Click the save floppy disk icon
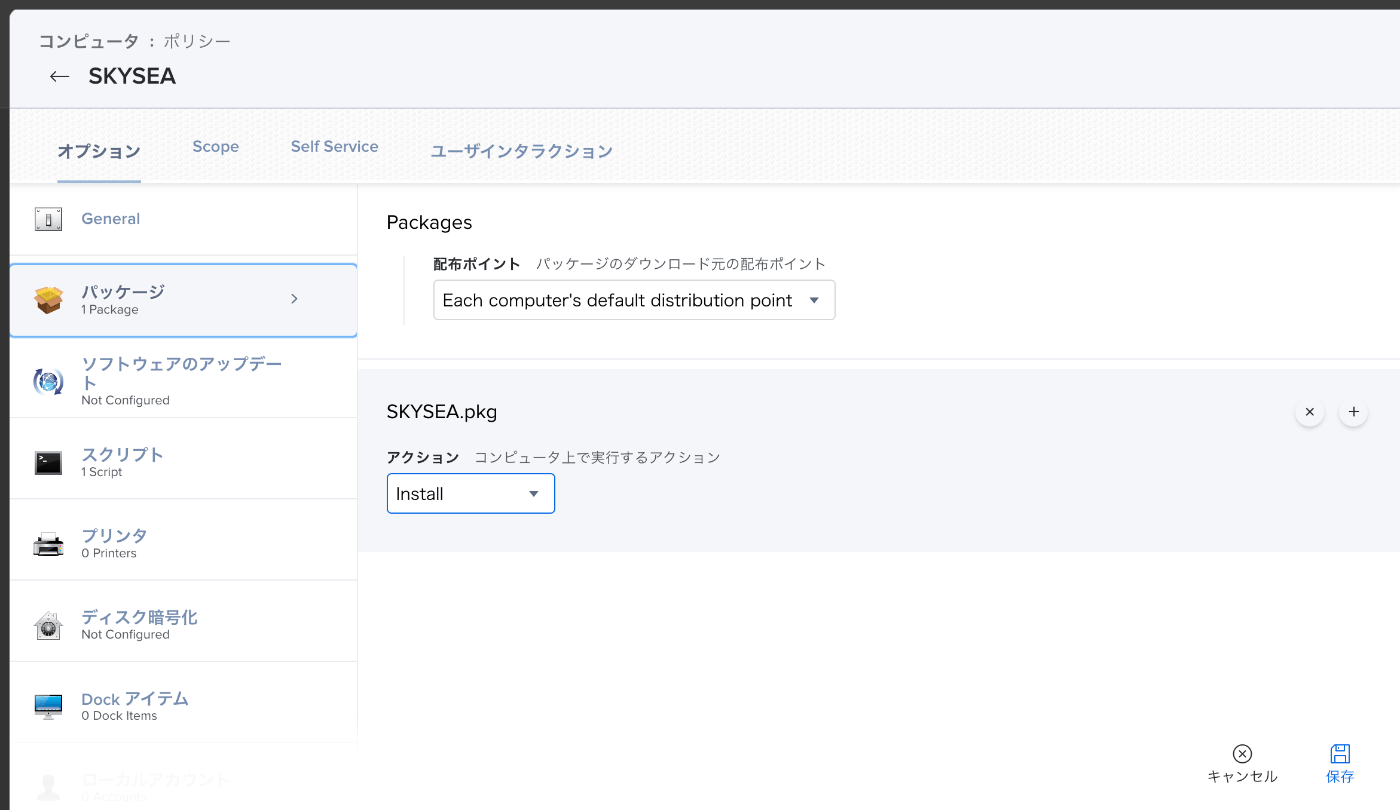The width and height of the screenshot is (1400, 810). pos(1340,754)
